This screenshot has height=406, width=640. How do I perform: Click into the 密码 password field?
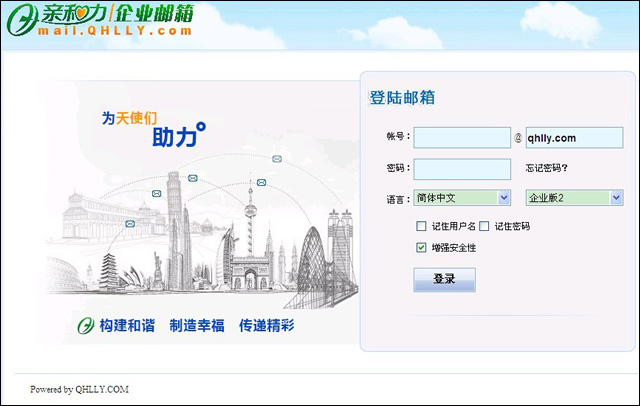click(461, 169)
